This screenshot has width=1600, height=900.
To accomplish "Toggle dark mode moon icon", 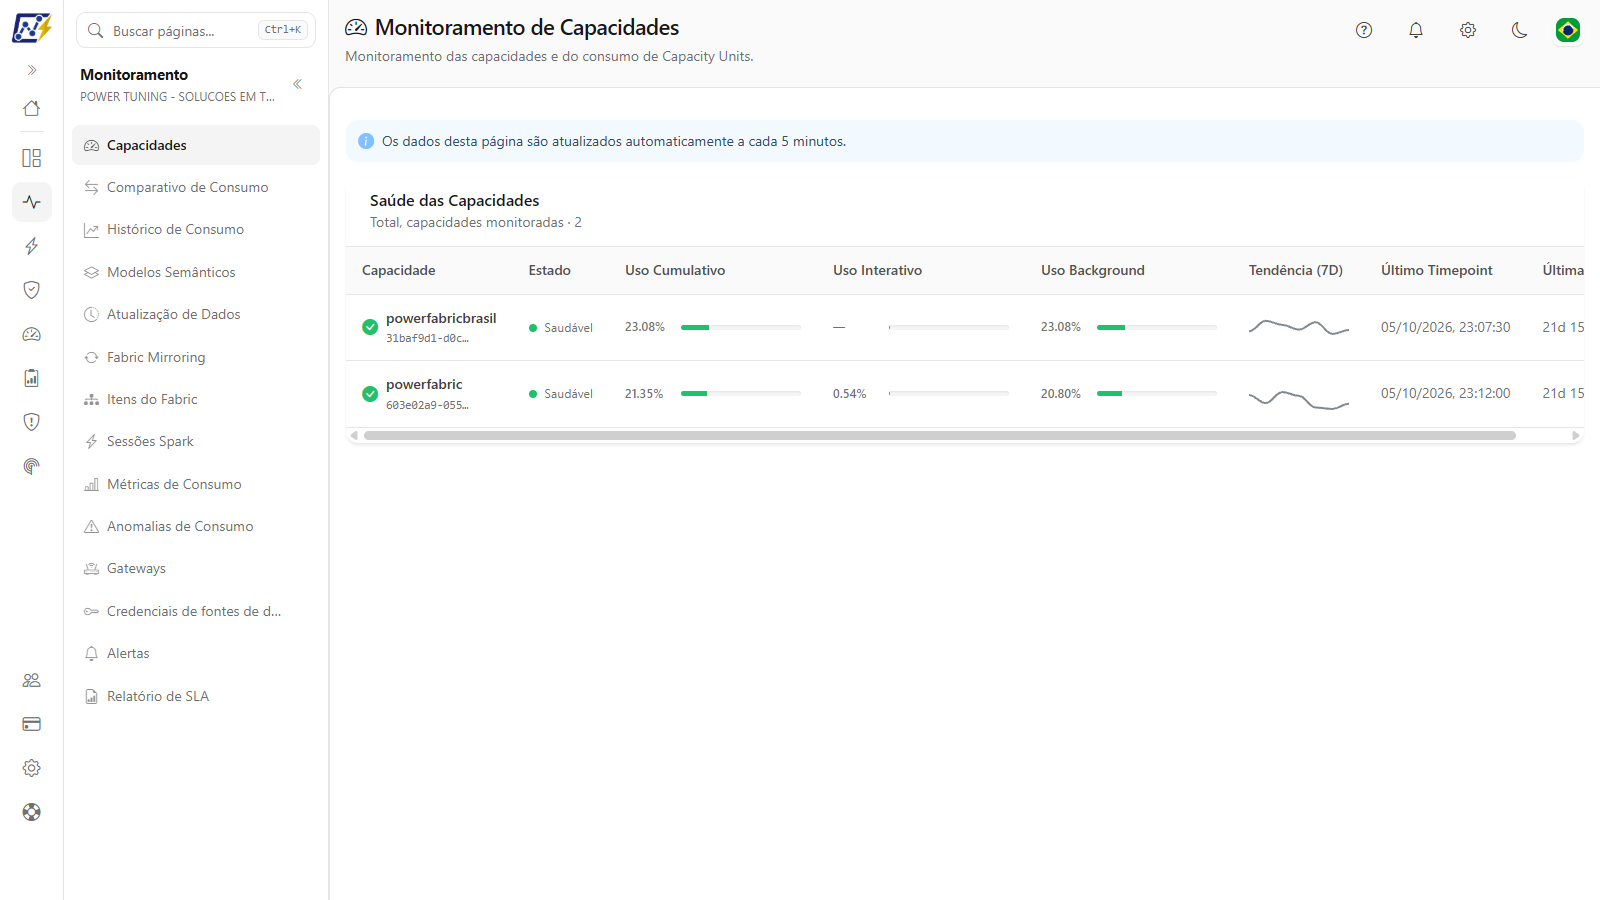I will [x=1520, y=30].
